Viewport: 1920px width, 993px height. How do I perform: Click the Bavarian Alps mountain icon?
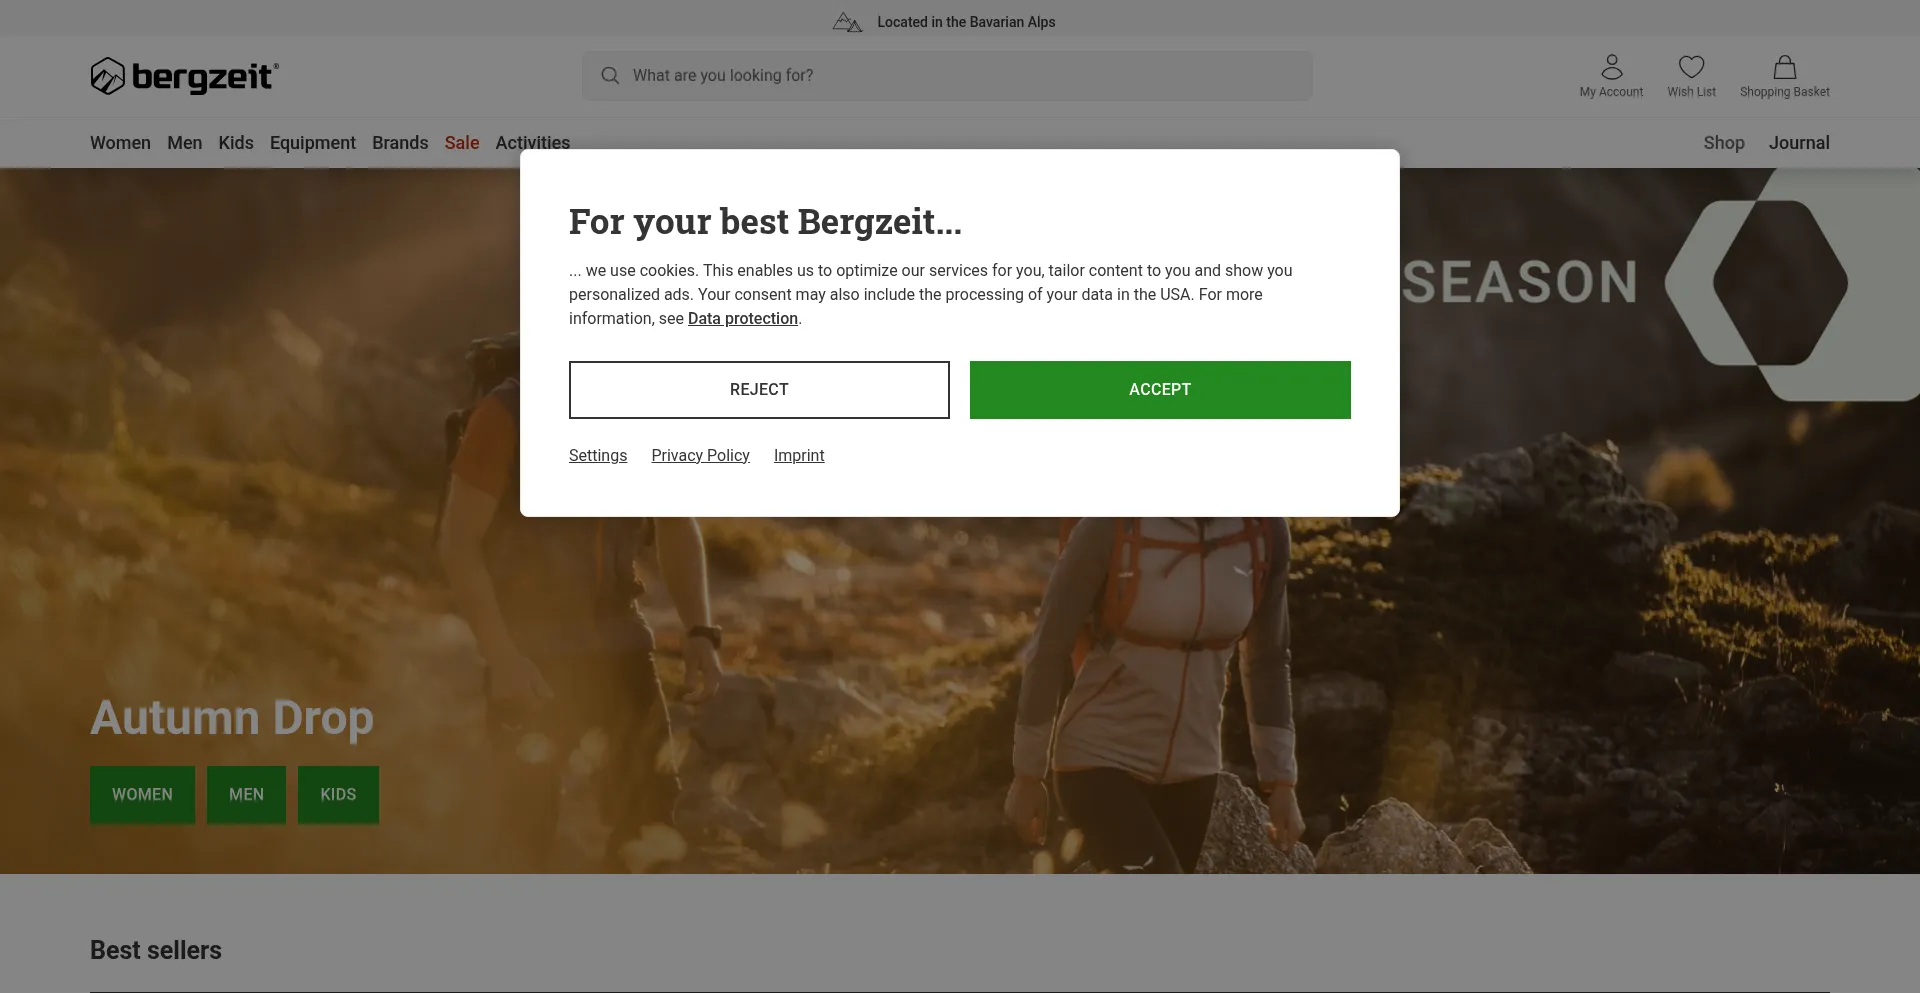click(847, 22)
